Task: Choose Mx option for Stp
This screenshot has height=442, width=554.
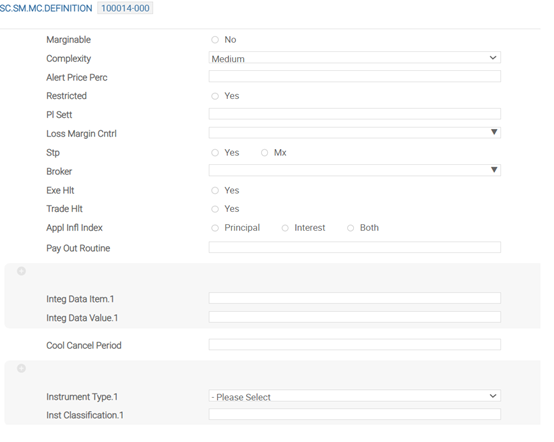Action: [264, 153]
